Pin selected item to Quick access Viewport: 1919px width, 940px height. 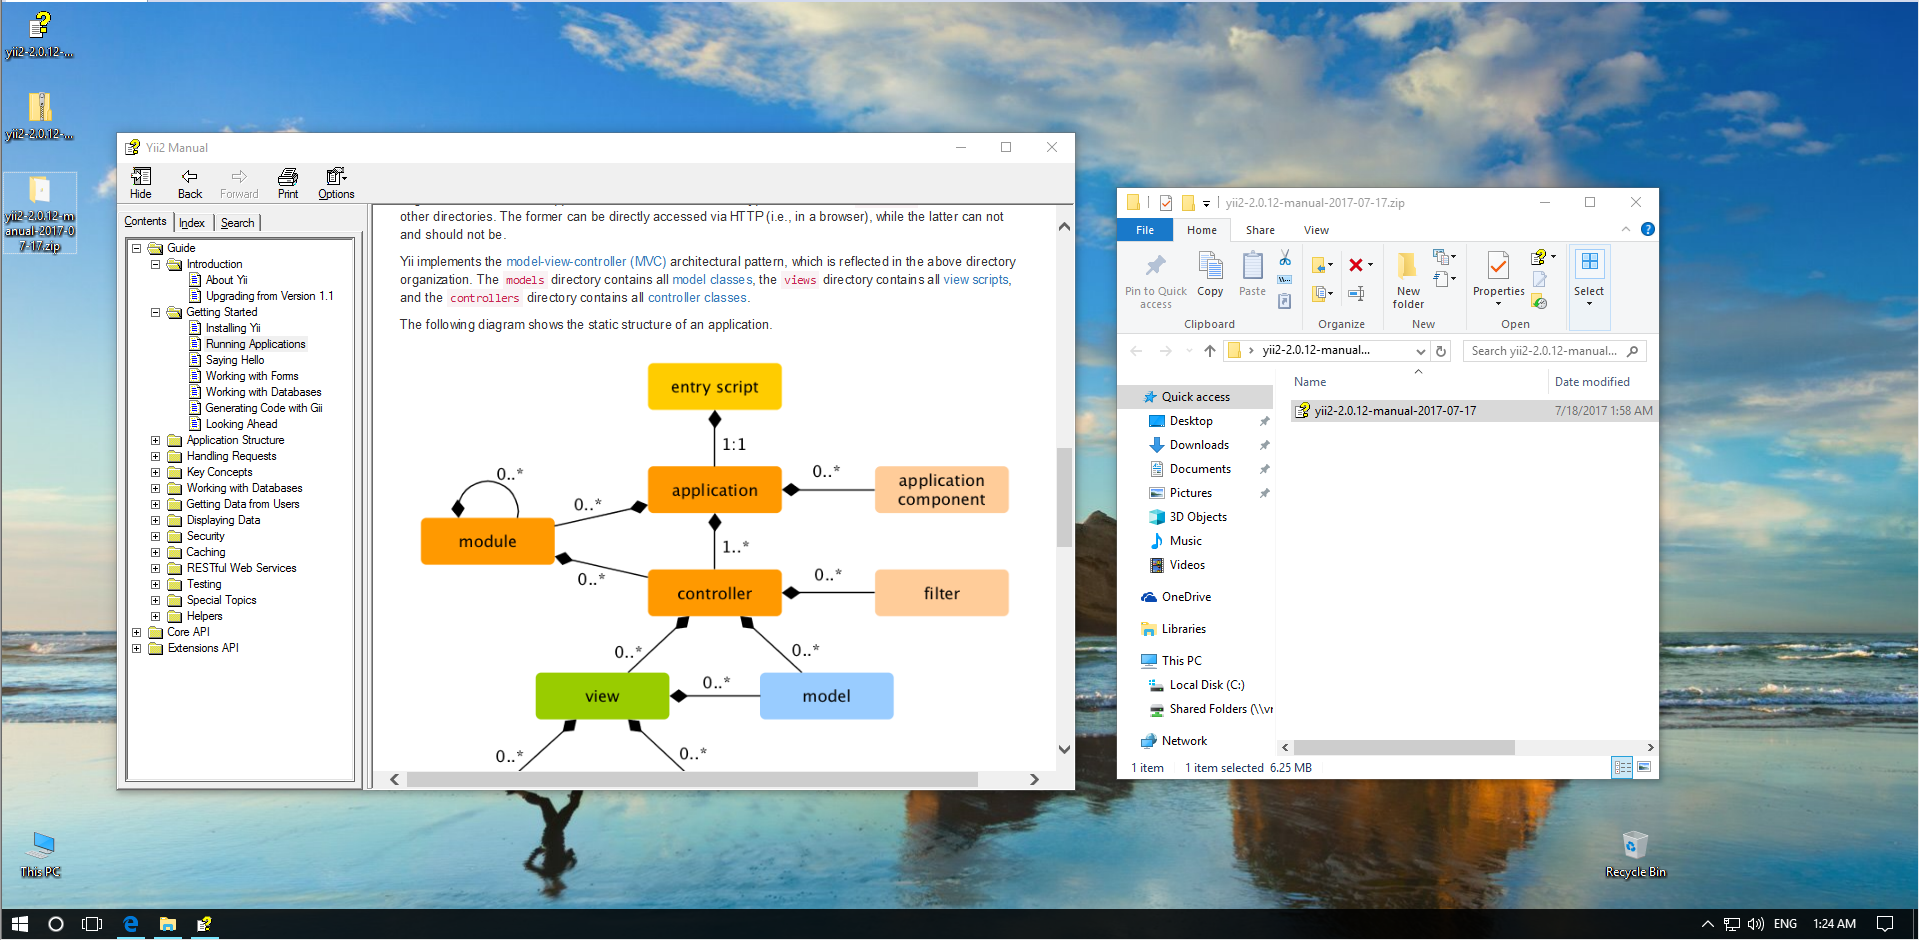pyautogui.click(x=1155, y=280)
